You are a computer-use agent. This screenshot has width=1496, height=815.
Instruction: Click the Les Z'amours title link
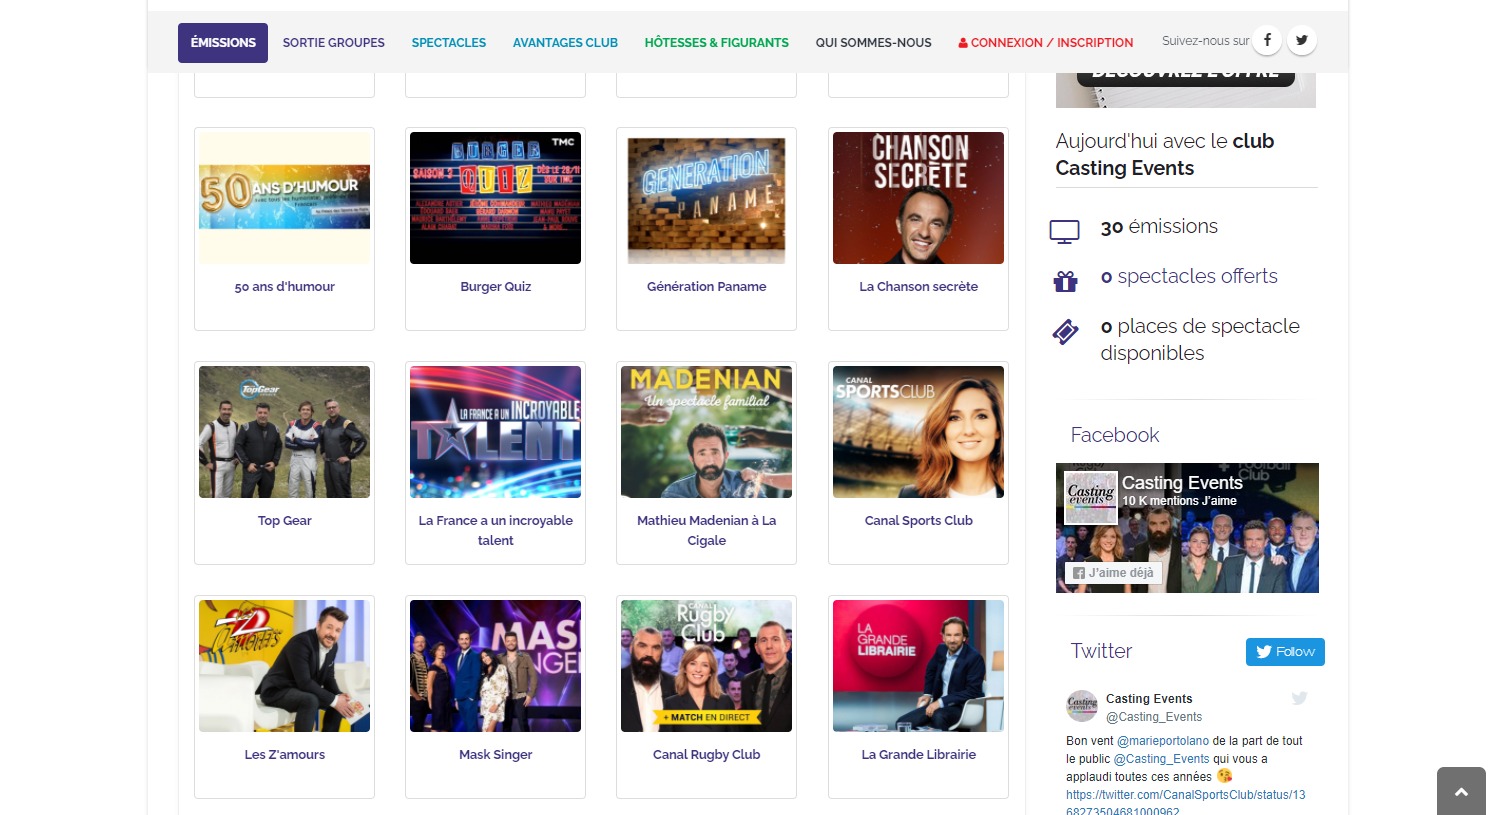(284, 755)
